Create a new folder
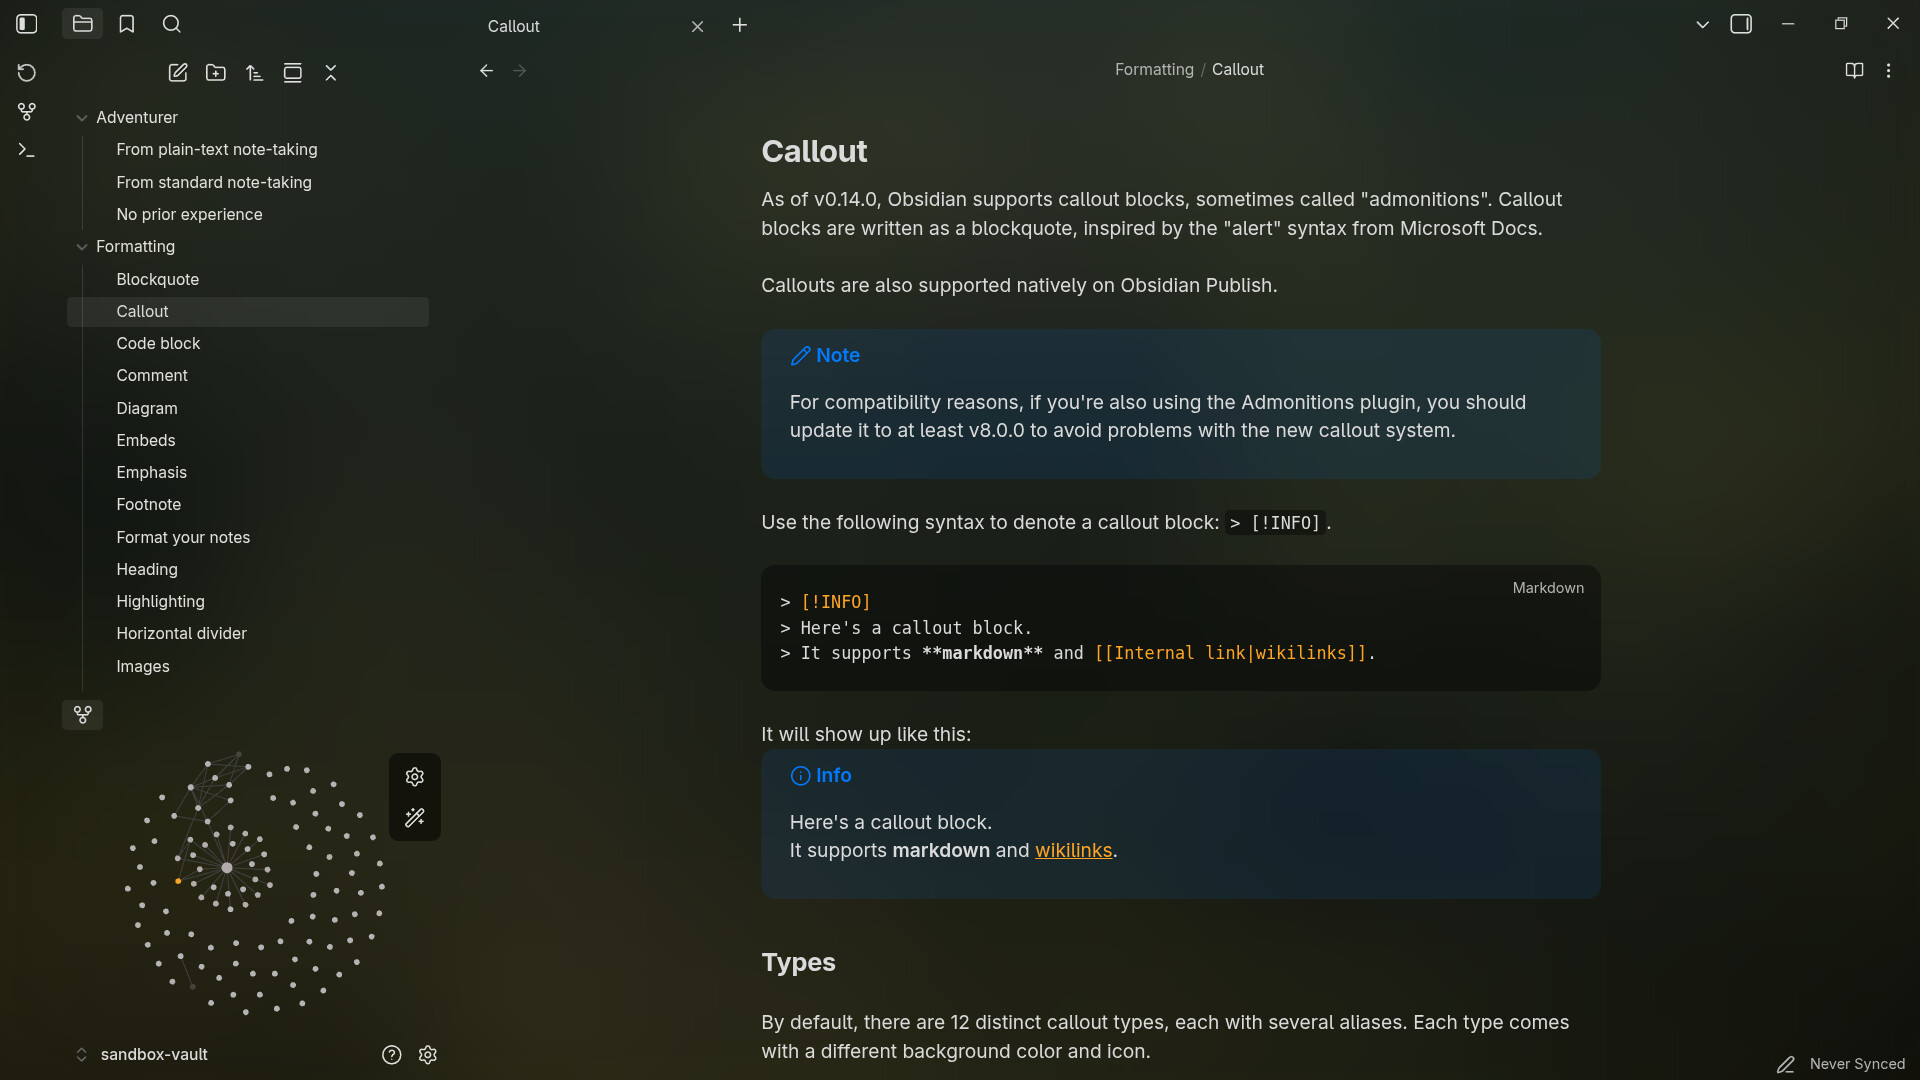1920x1080 pixels. click(216, 73)
